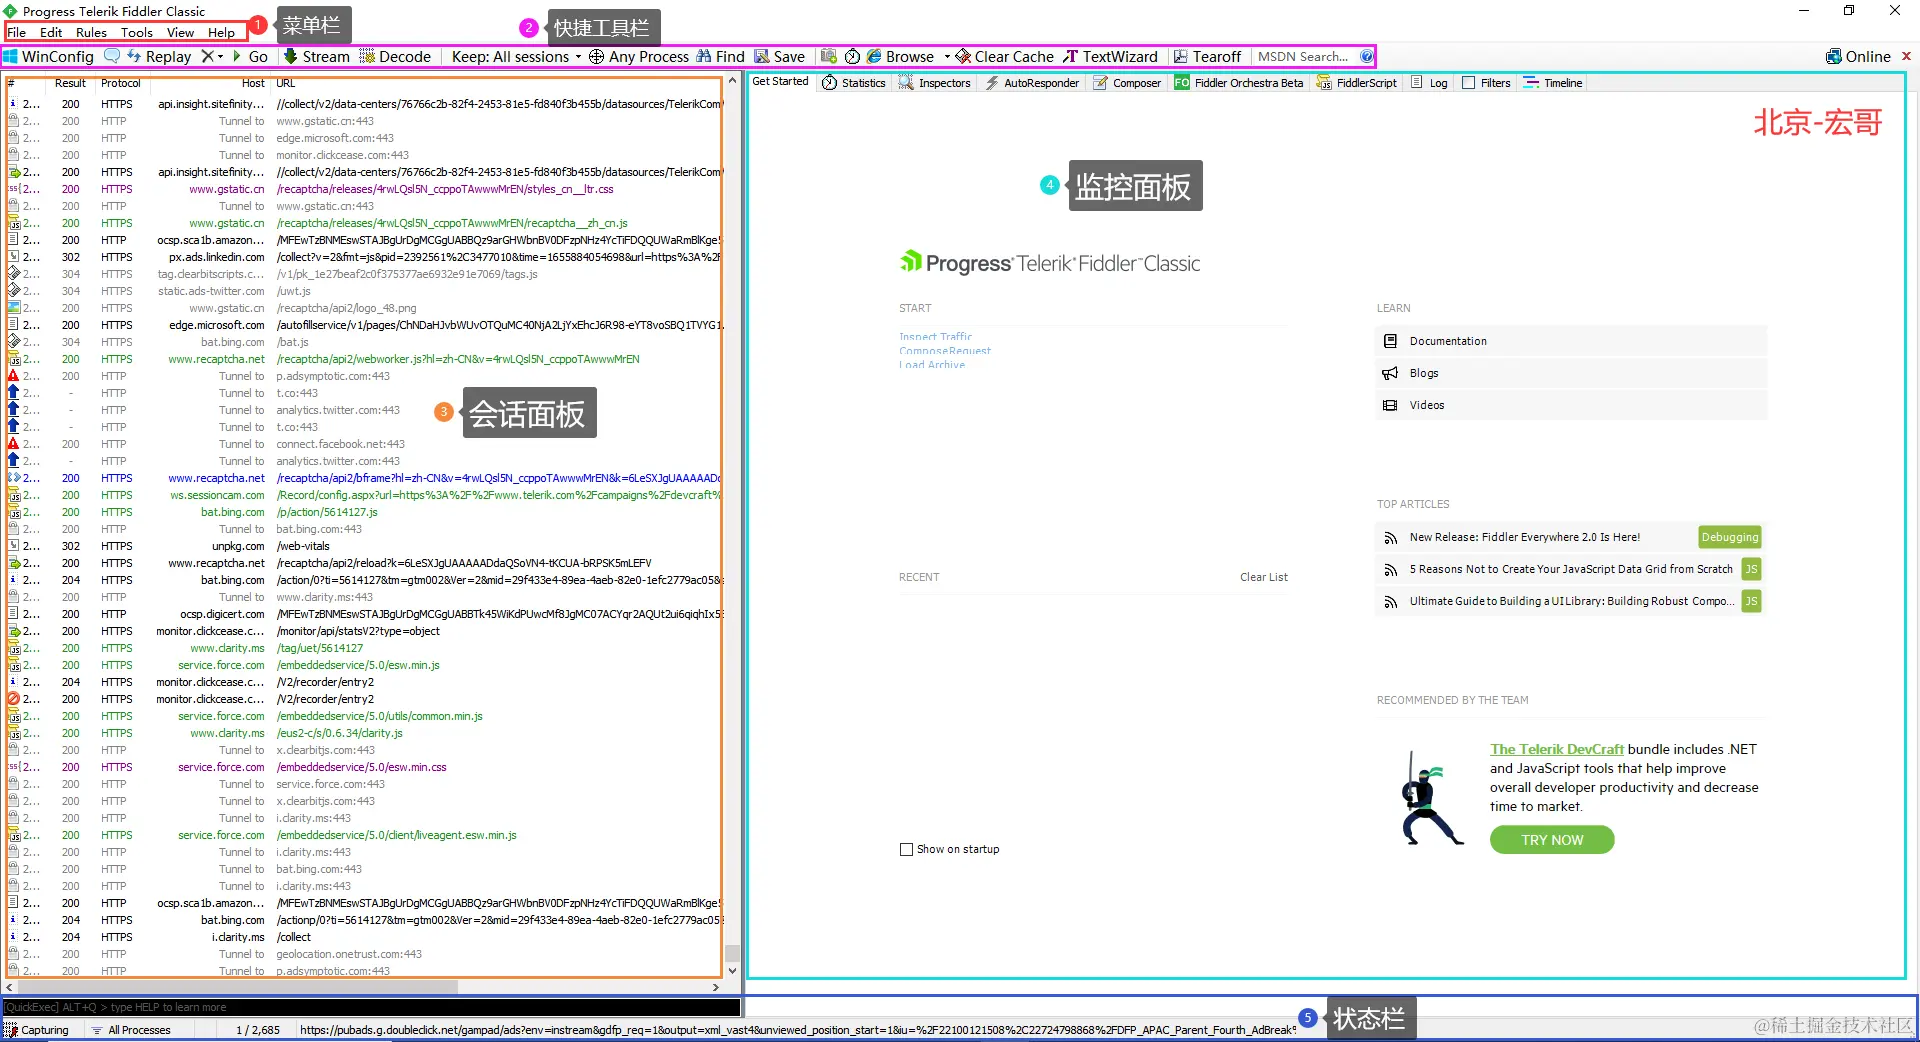Viewport: 1920px width, 1042px height.
Task: Open the File menu
Action: (17, 33)
